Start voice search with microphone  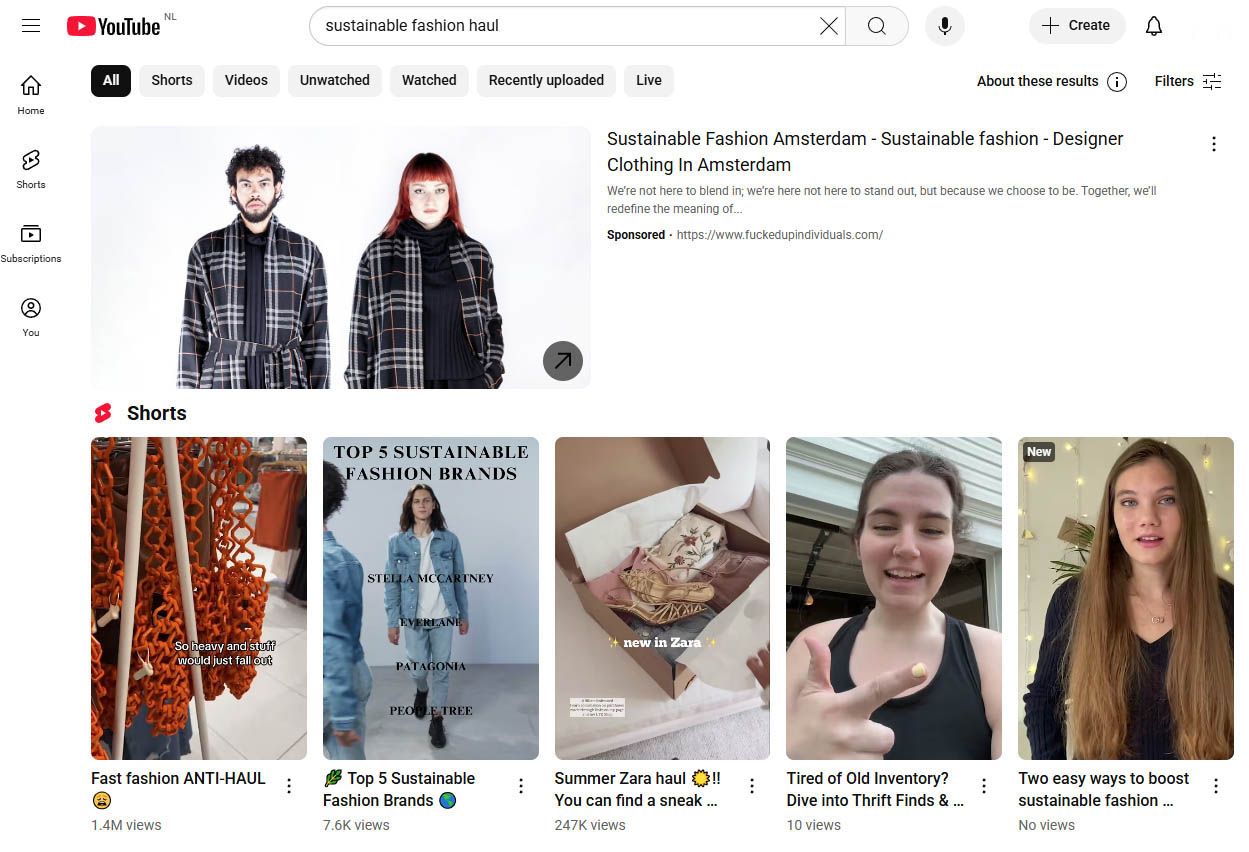tap(945, 26)
